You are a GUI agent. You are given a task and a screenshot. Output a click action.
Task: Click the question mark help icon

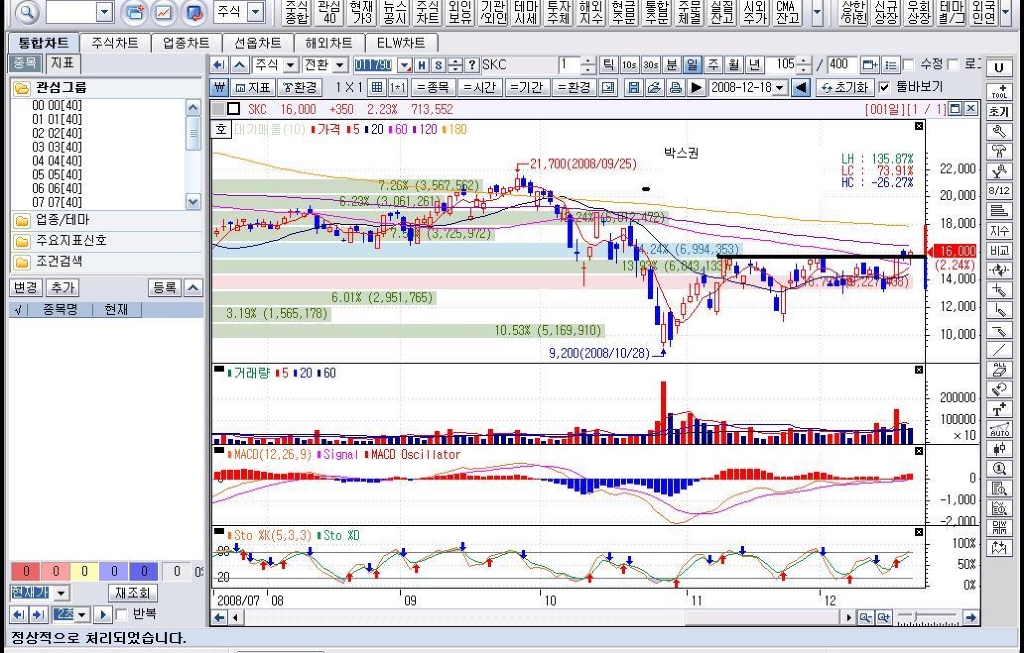pyautogui.click(x=472, y=65)
